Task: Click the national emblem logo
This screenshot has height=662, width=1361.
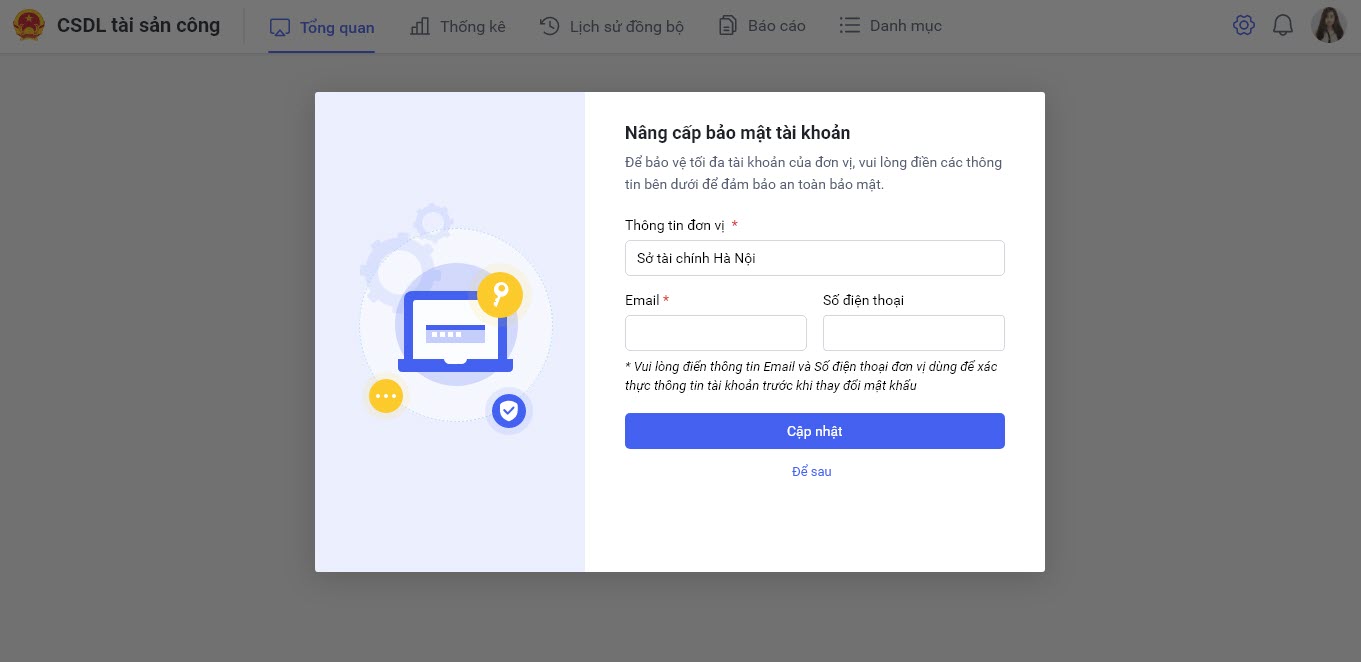Action: point(29,26)
